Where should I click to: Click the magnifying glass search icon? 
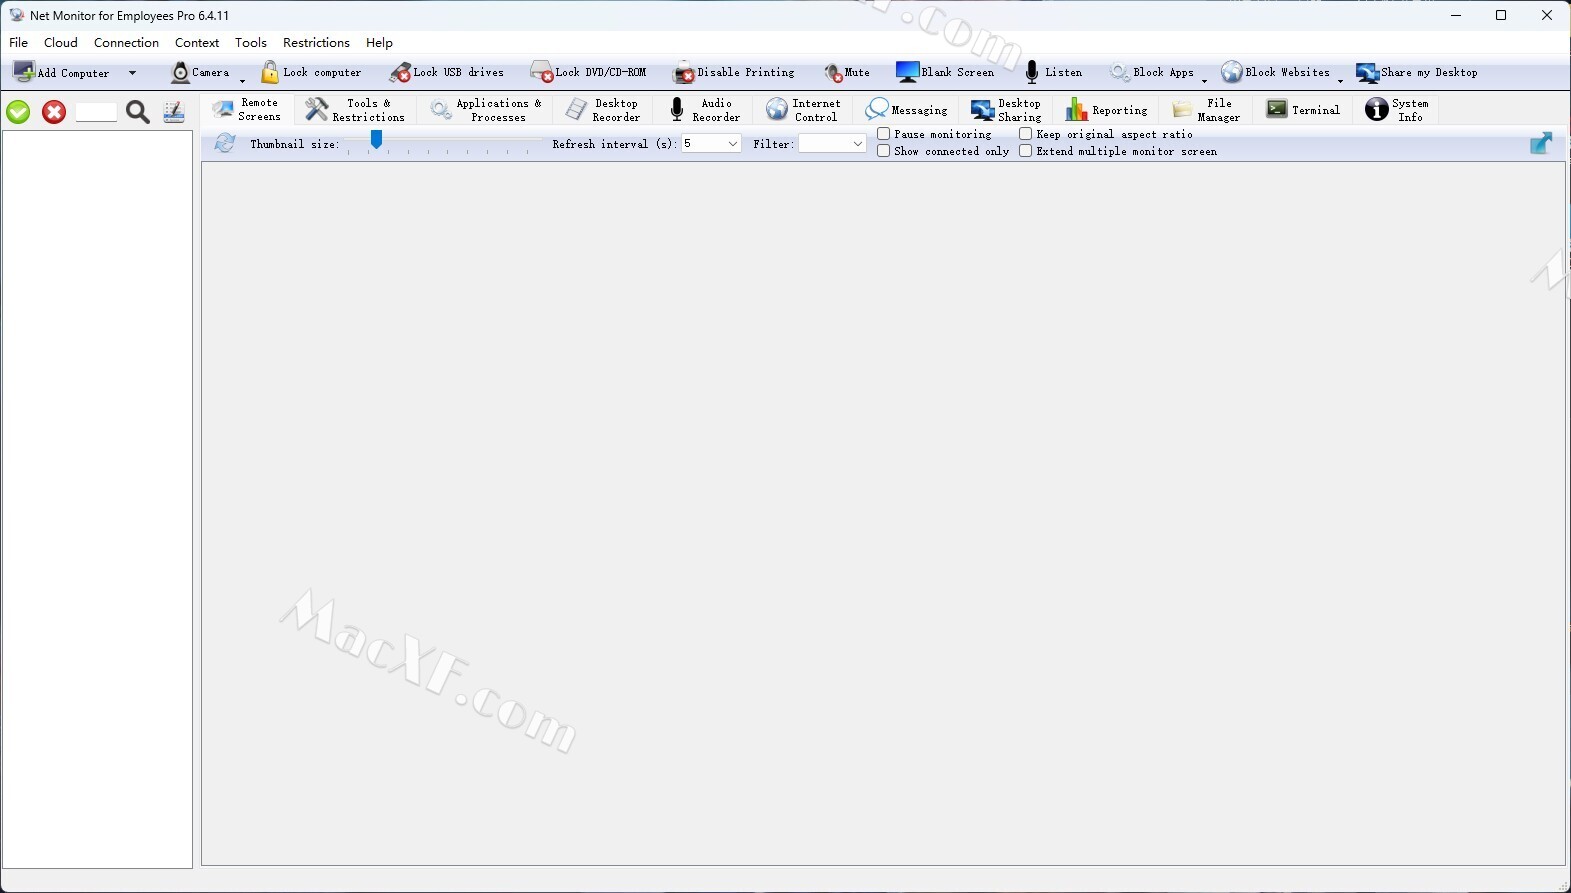pyautogui.click(x=138, y=112)
